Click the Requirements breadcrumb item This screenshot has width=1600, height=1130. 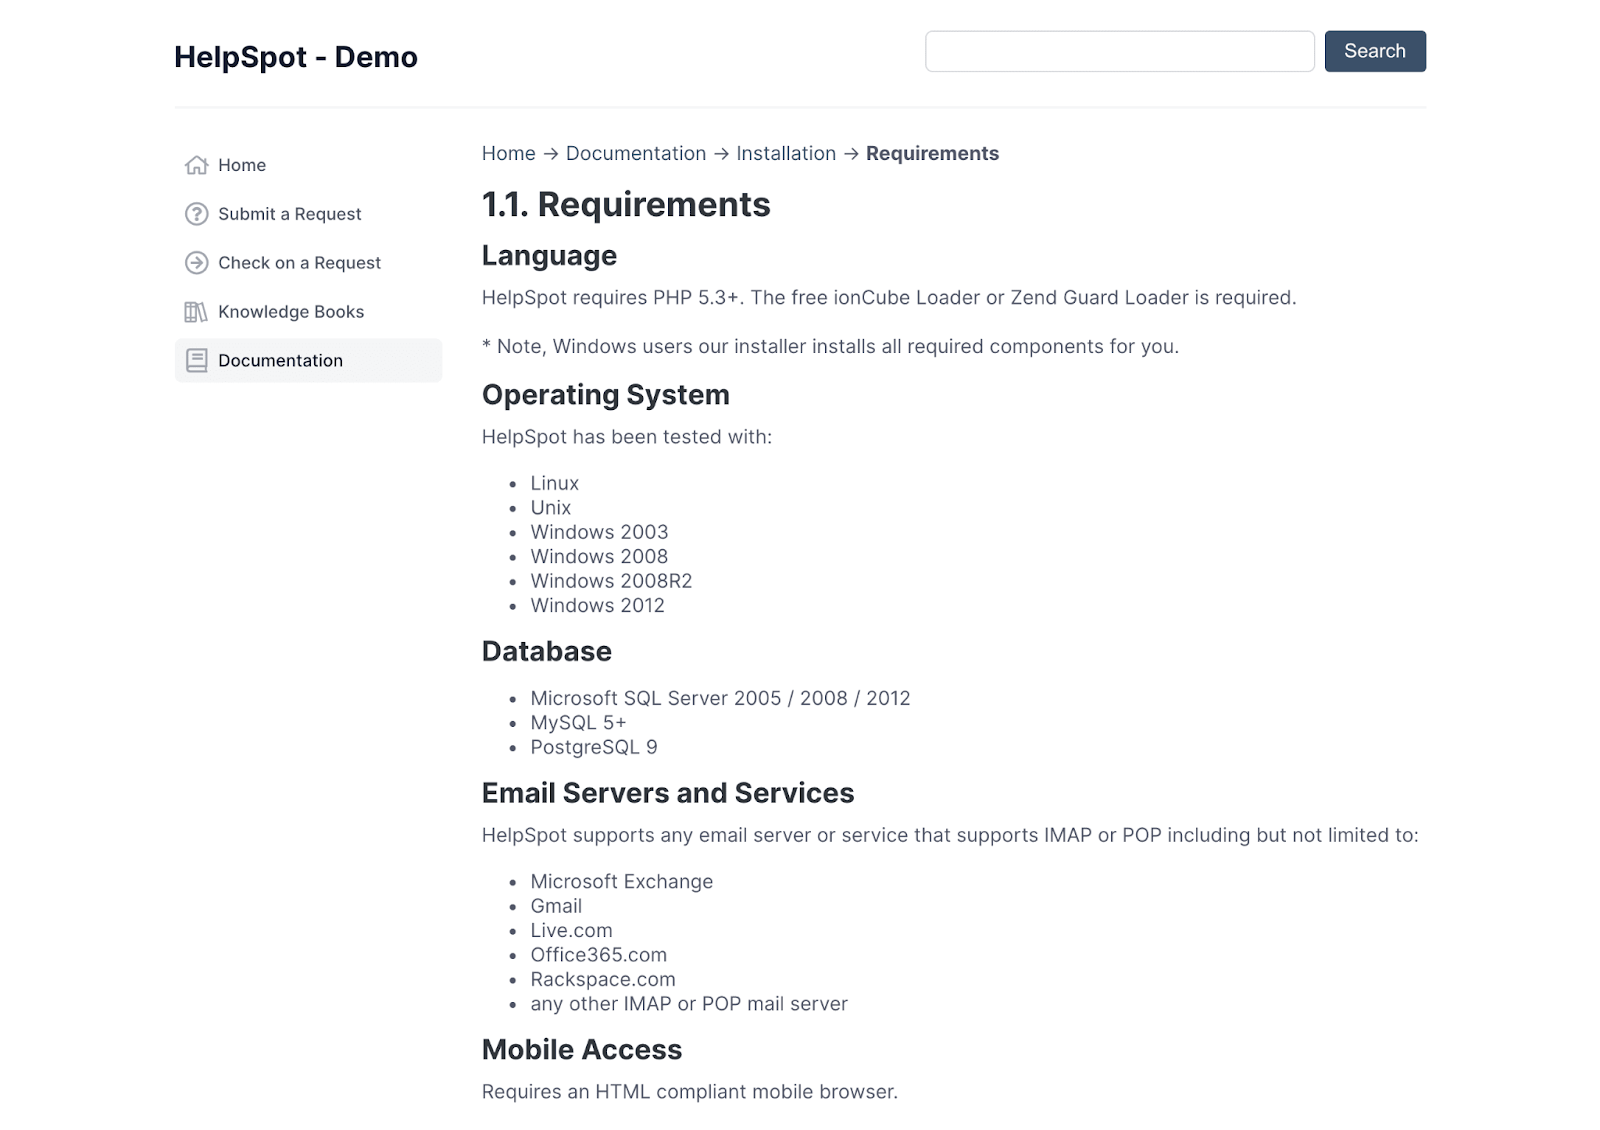click(932, 153)
